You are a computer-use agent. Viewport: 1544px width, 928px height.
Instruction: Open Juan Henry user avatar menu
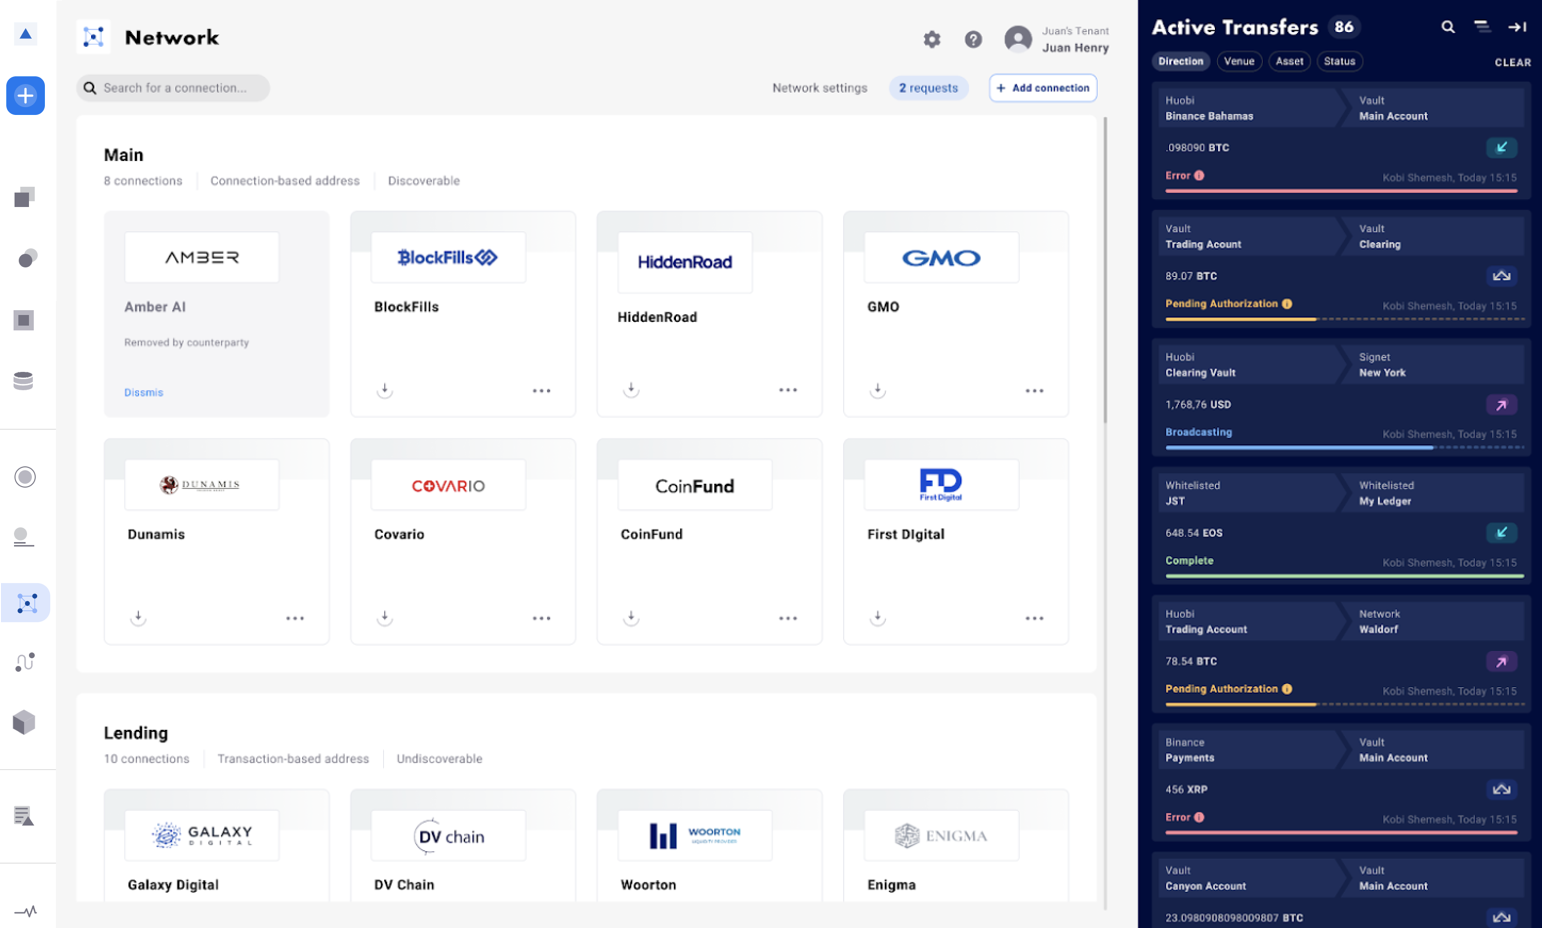pos(1018,39)
